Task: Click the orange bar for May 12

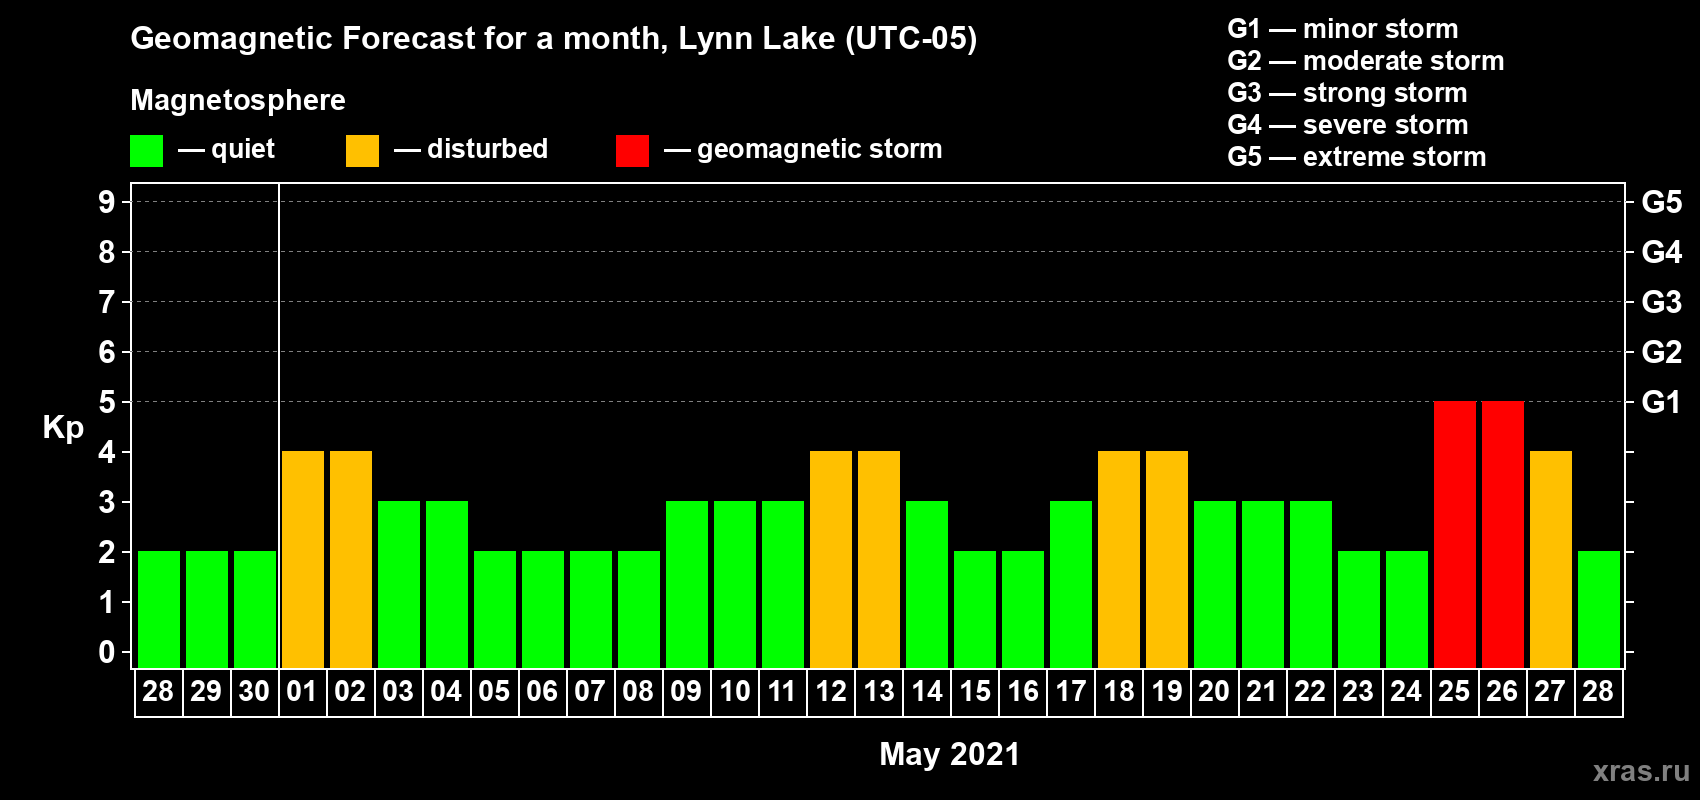Action: pyautogui.click(x=831, y=559)
